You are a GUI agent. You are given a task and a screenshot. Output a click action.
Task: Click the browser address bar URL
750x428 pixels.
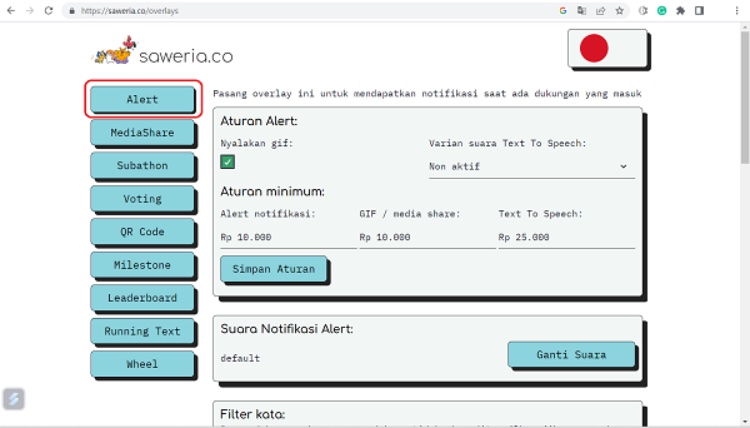coord(129,11)
